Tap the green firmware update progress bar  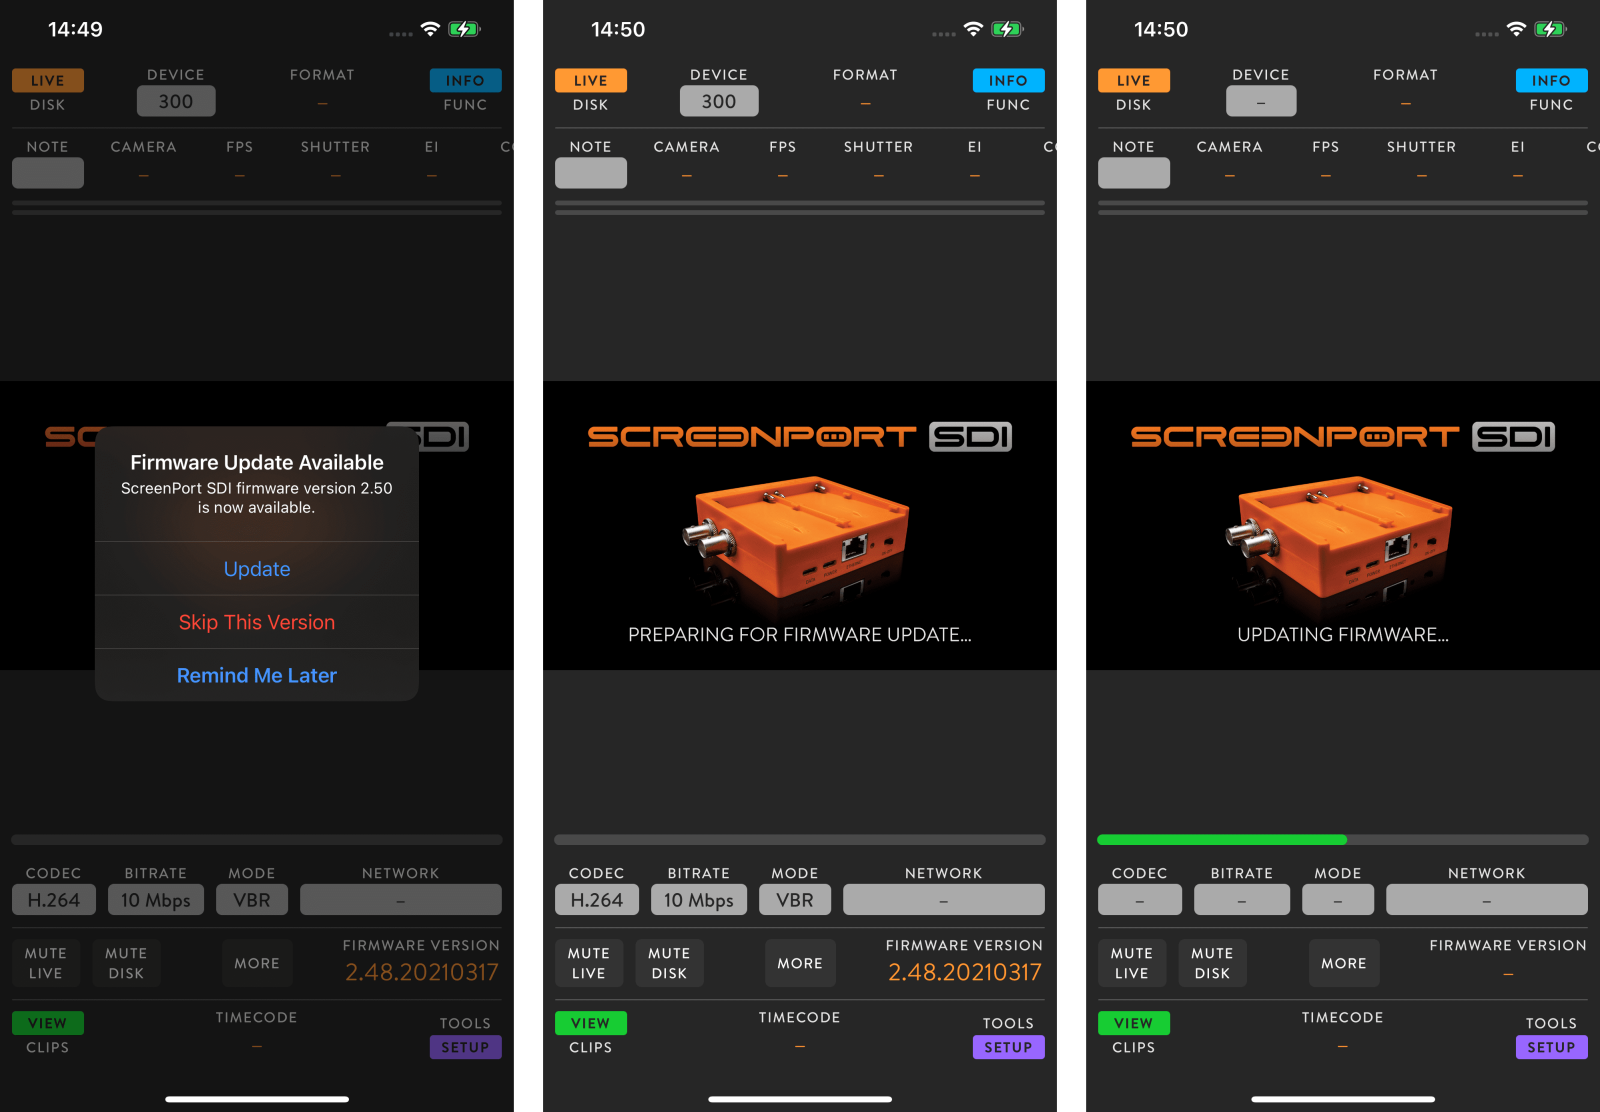1222,840
